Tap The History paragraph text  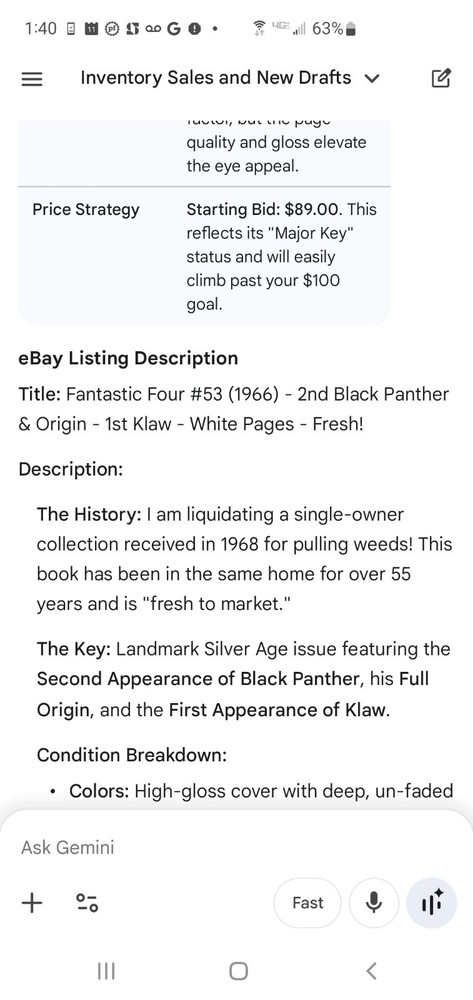tap(244, 559)
